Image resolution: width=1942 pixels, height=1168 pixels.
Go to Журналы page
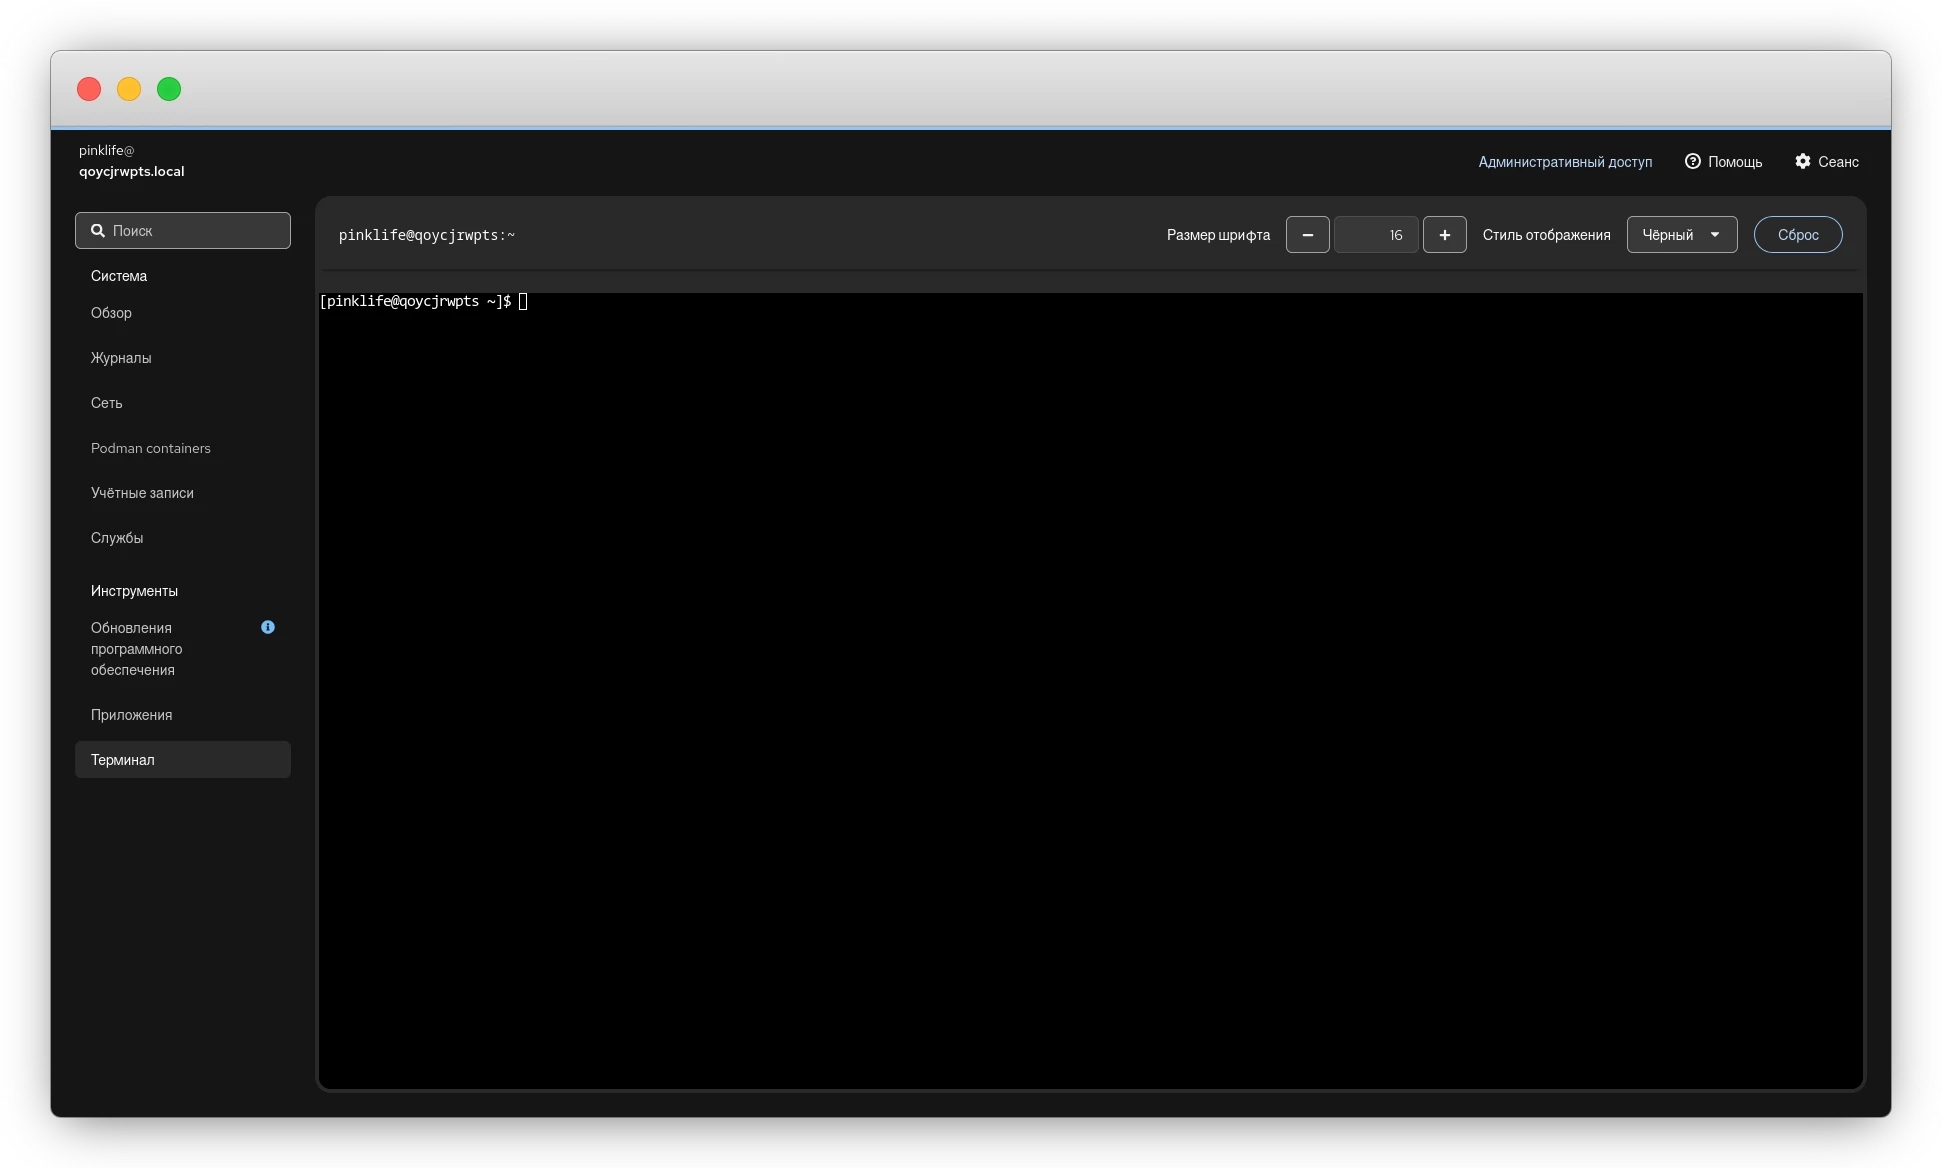[121, 358]
